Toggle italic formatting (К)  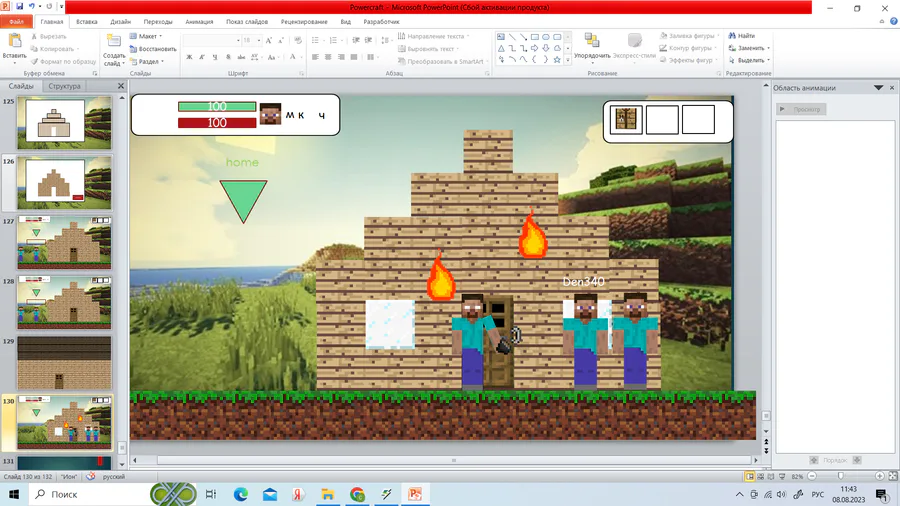coord(202,57)
